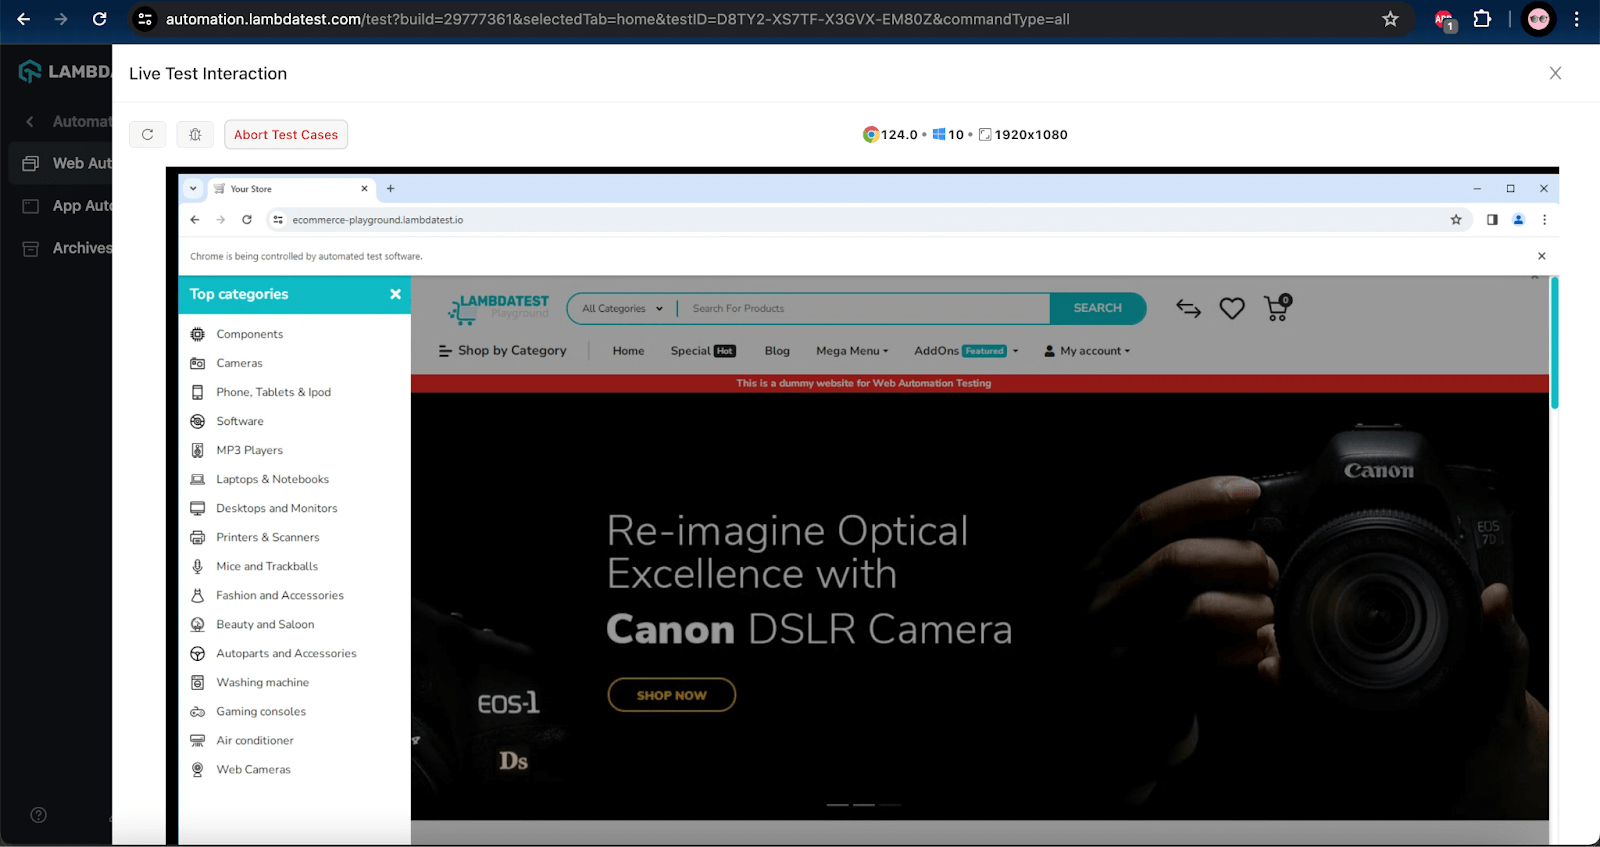This screenshot has width=1600, height=847.
Task: Open the Mega Menu dropdown
Action: [852, 351]
